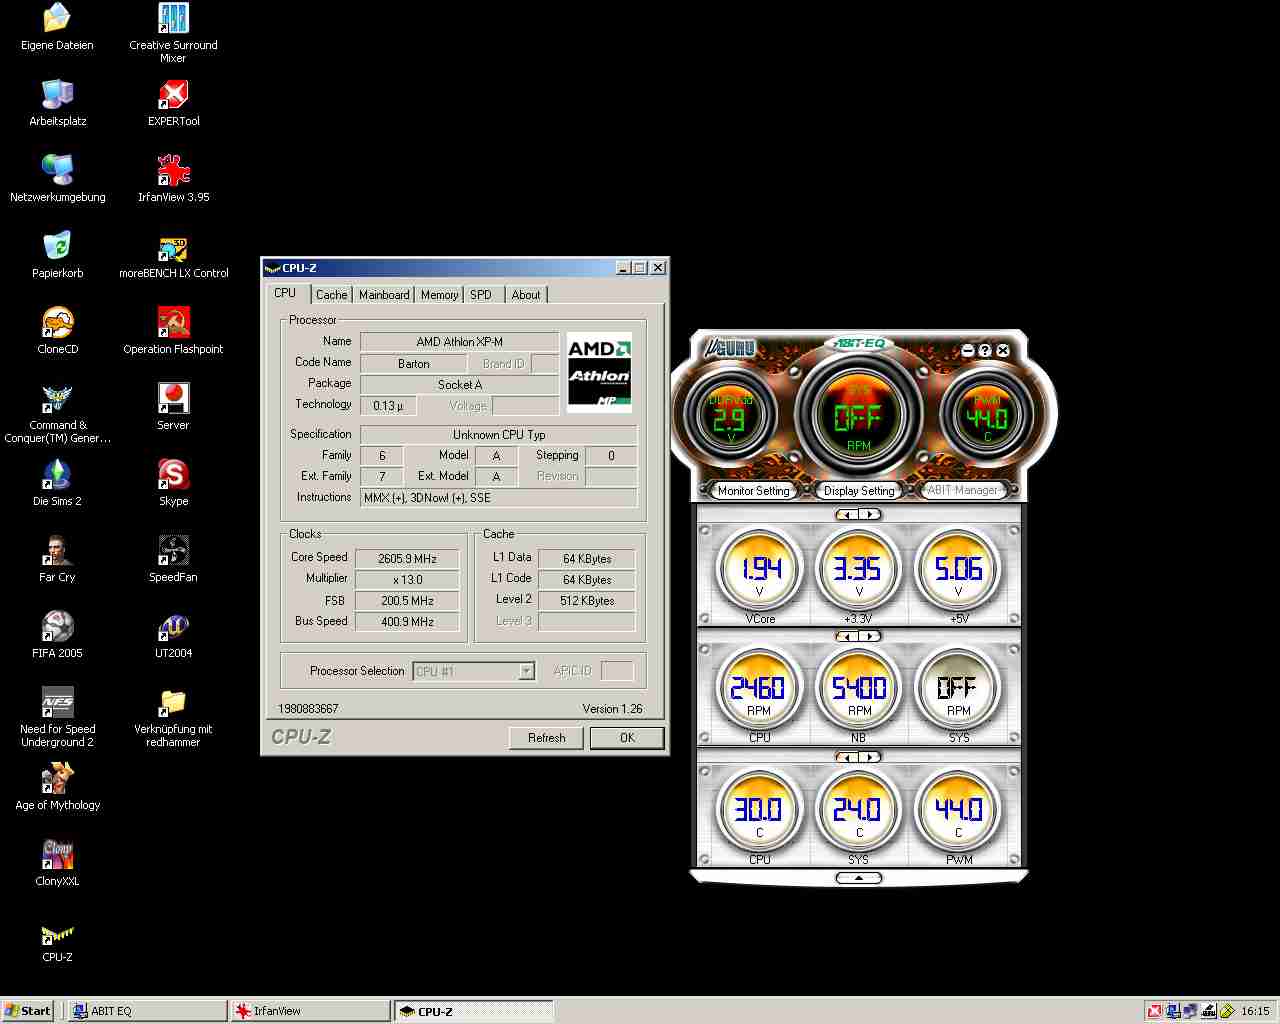This screenshot has height=1024, width=1280.
Task: Click CPU temperature gauge showing 30.0
Action: [759, 809]
